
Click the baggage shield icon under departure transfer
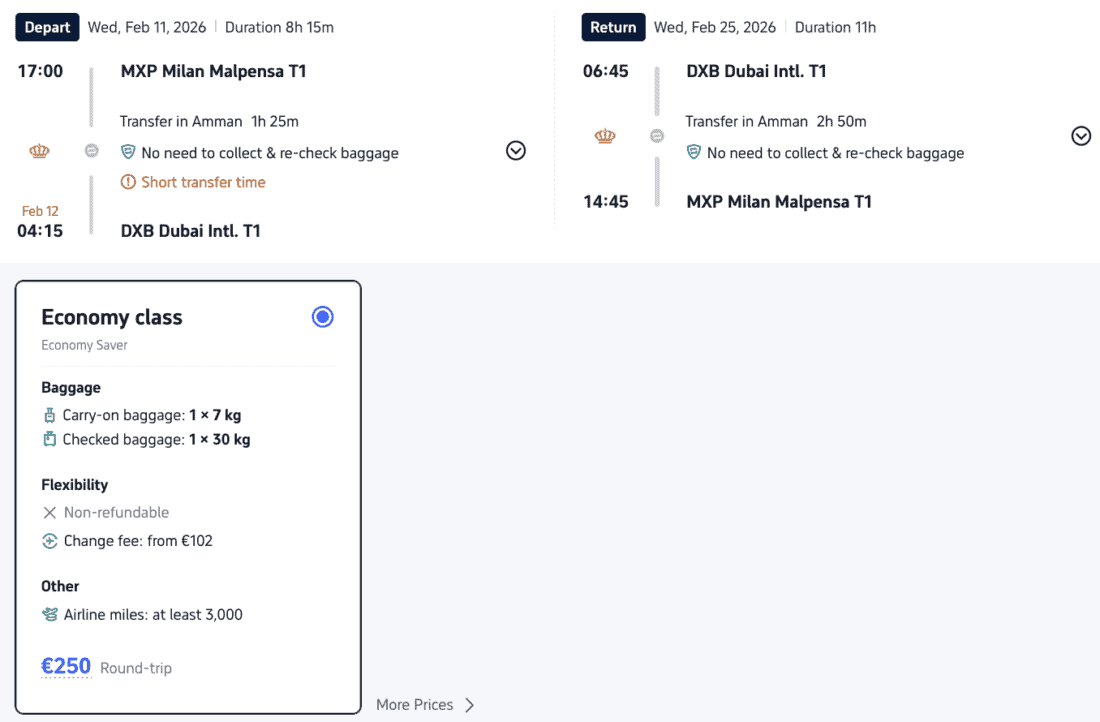[x=128, y=153]
